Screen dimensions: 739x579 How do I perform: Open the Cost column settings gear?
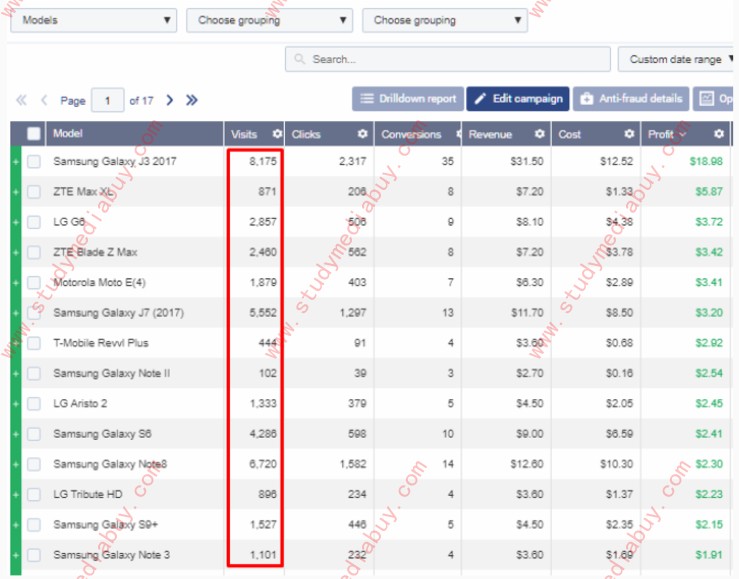pos(629,134)
